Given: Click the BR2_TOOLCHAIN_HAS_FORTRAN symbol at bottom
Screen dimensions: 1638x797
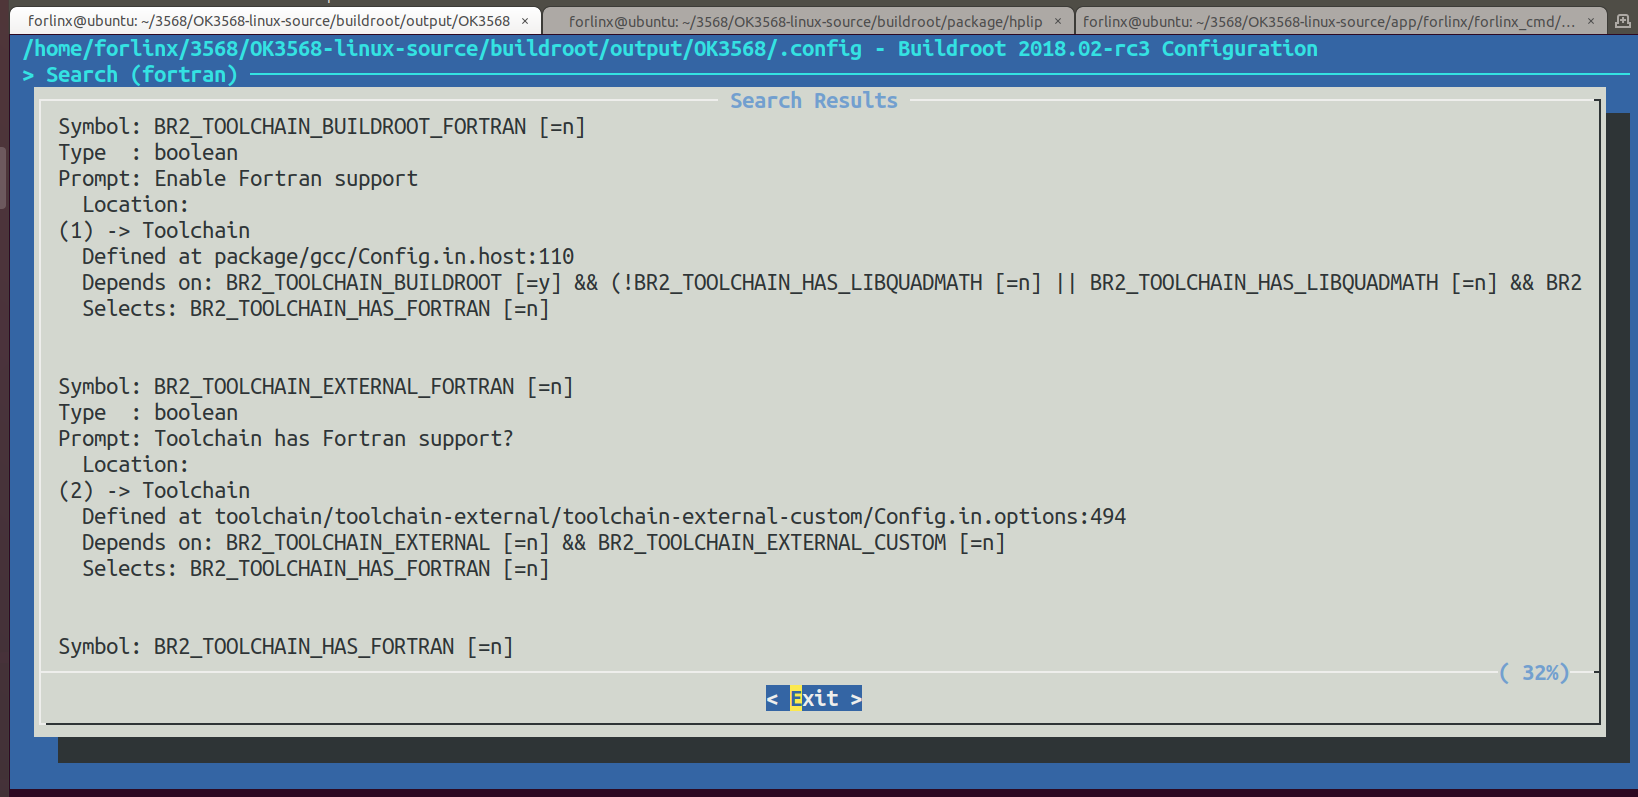Looking at the screenshot, I should click(x=285, y=647).
